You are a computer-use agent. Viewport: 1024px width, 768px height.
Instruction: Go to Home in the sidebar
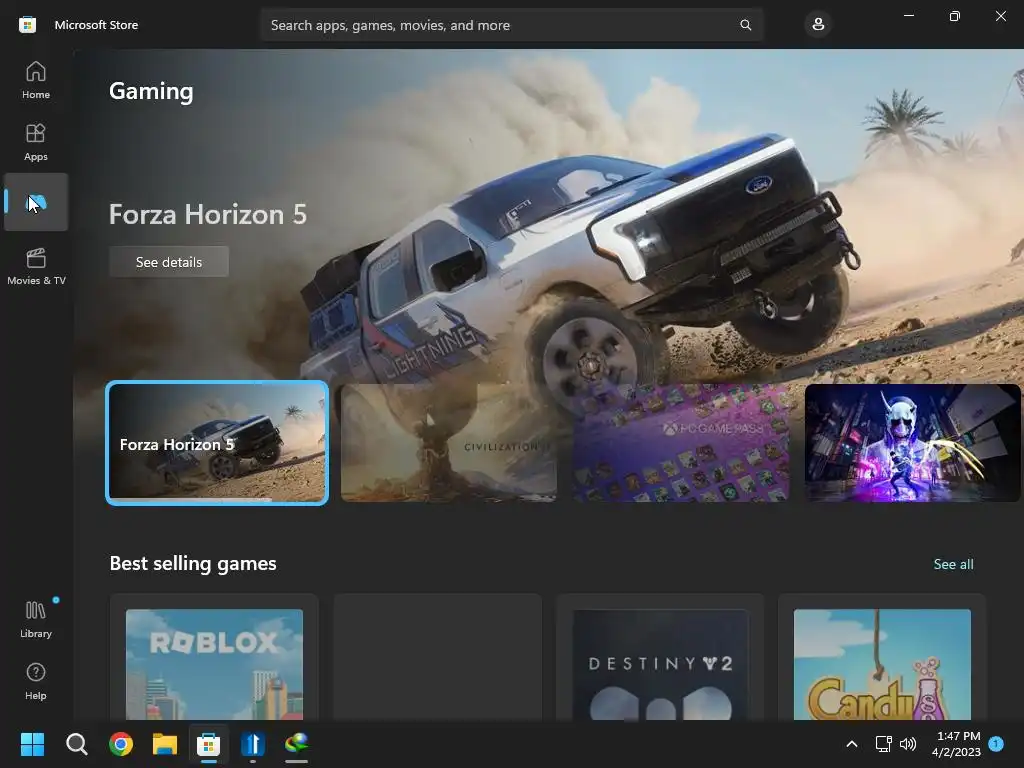[36, 80]
